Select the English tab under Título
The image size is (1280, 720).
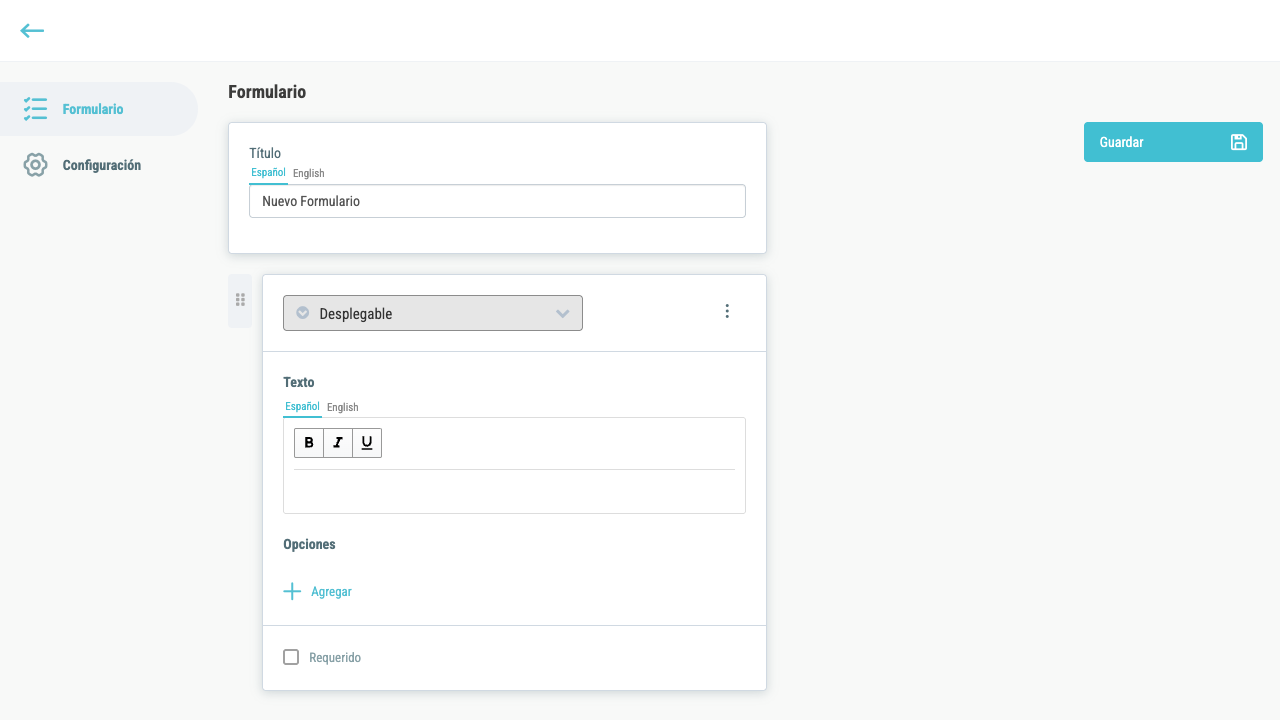pos(309,174)
